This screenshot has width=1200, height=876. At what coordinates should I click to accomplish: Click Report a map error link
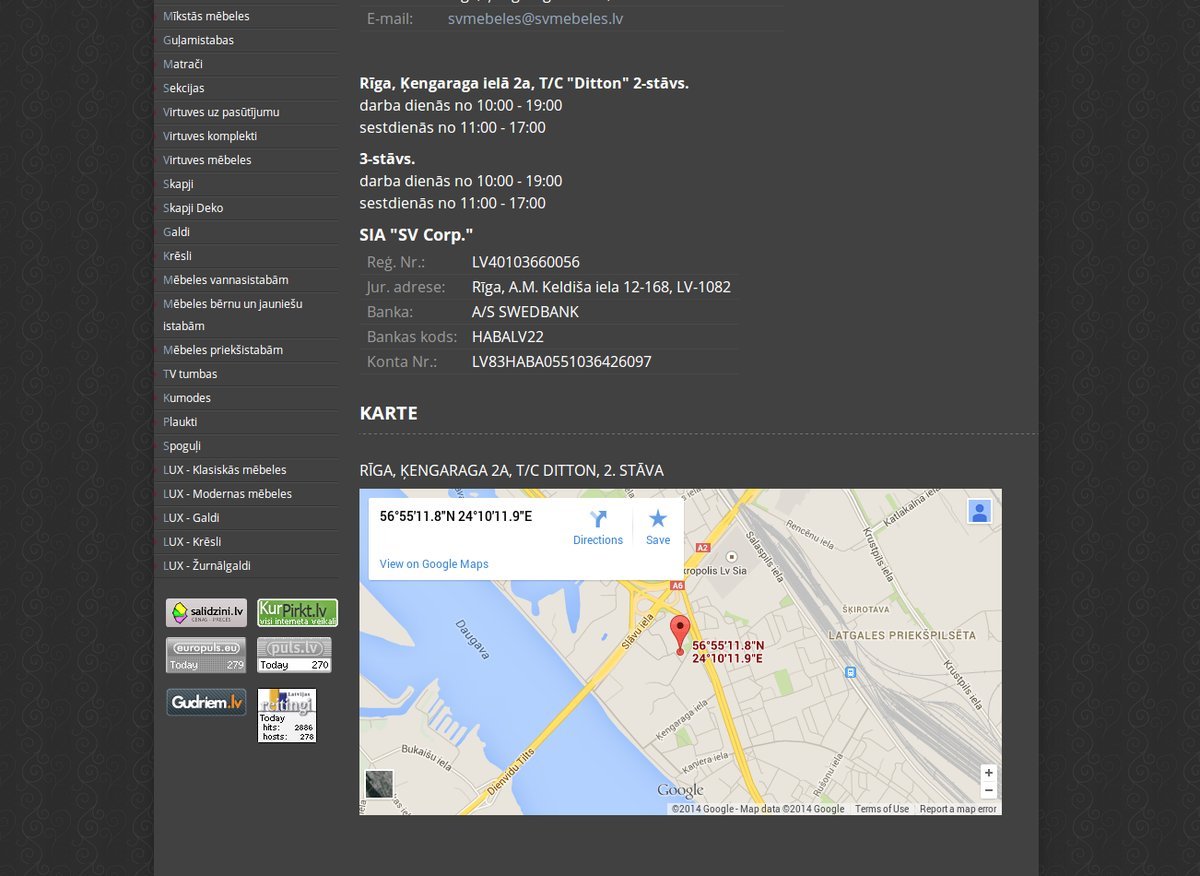[x=958, y=809]
